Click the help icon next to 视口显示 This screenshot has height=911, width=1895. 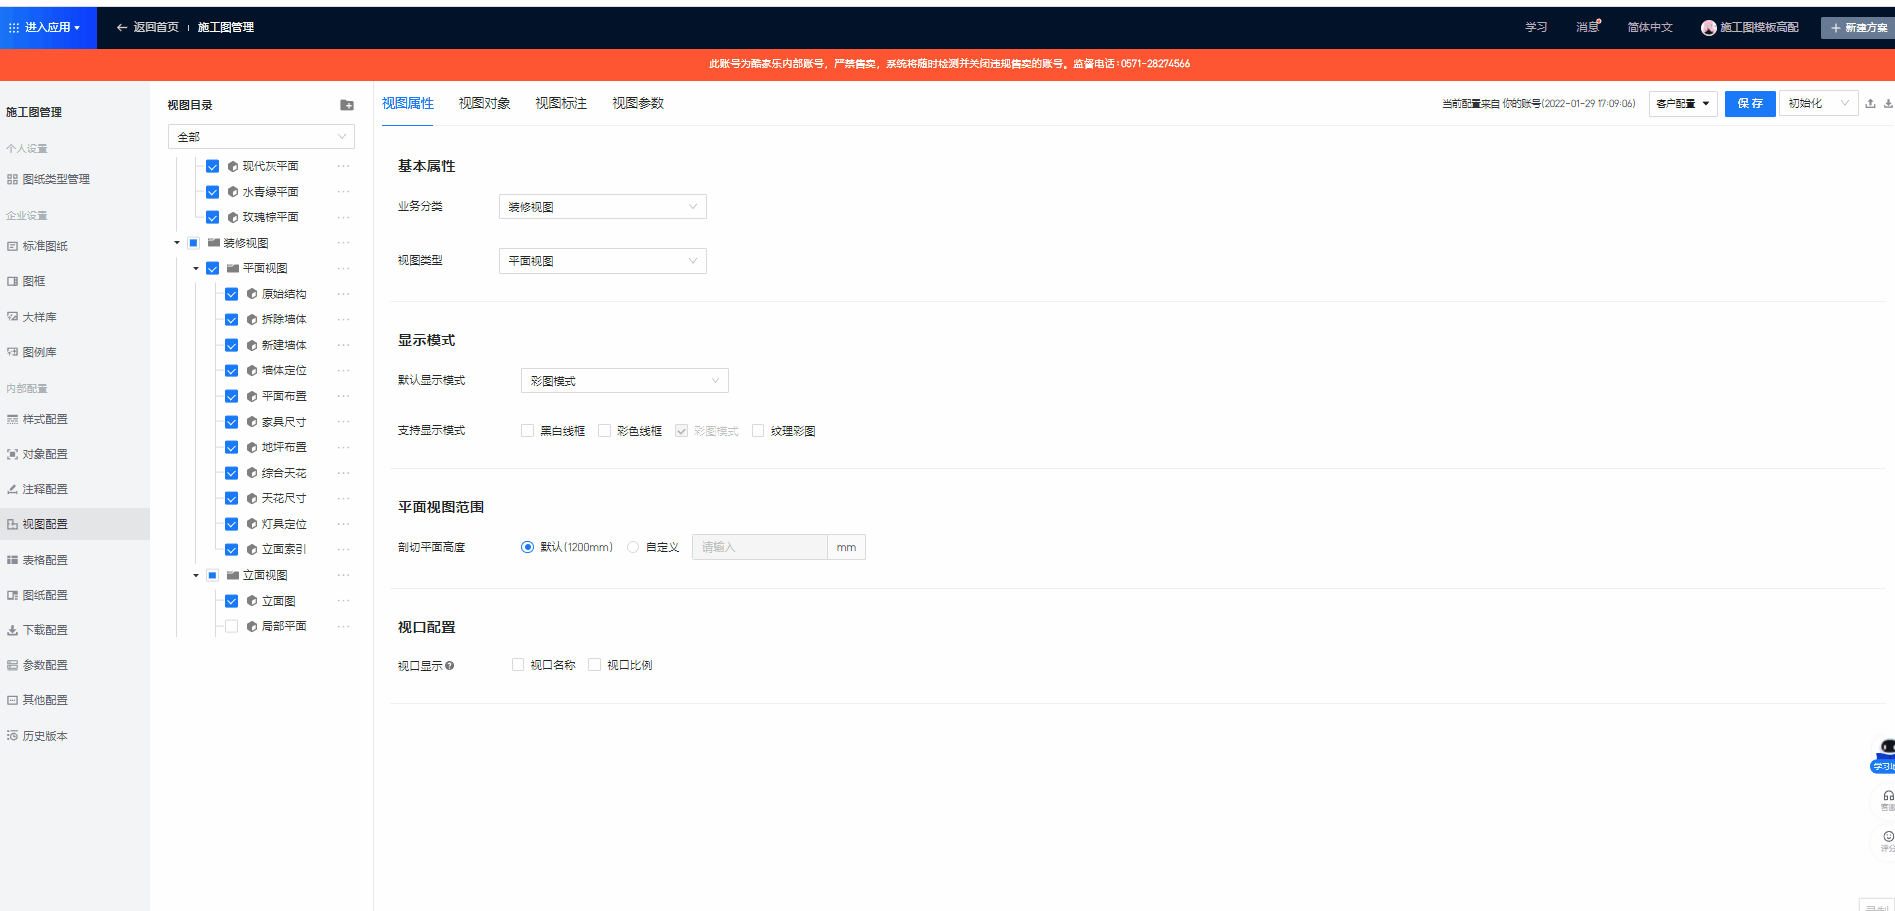pos(450,666)
